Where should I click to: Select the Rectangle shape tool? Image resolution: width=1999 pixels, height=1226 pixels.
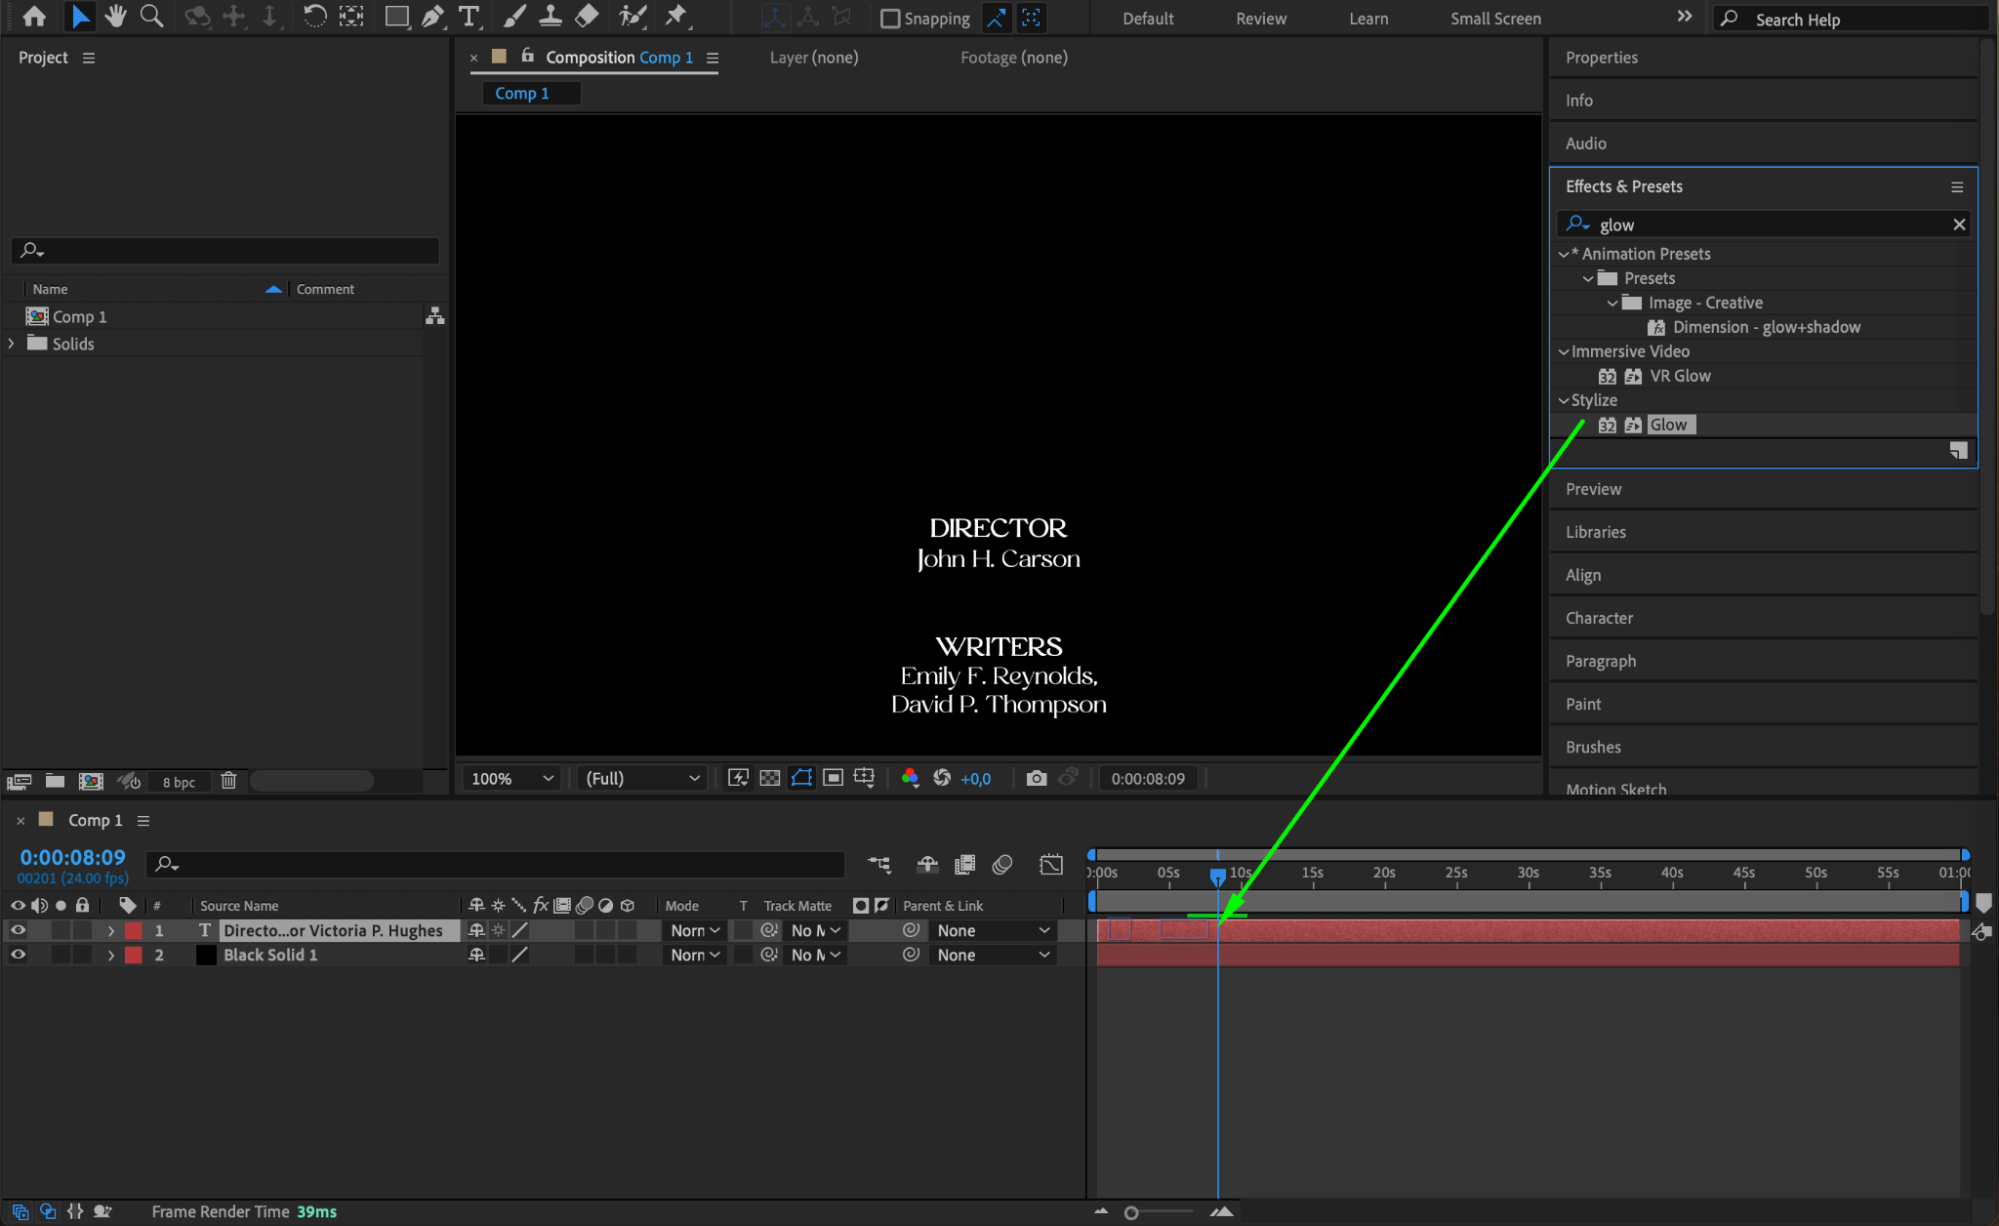[396, 16]
